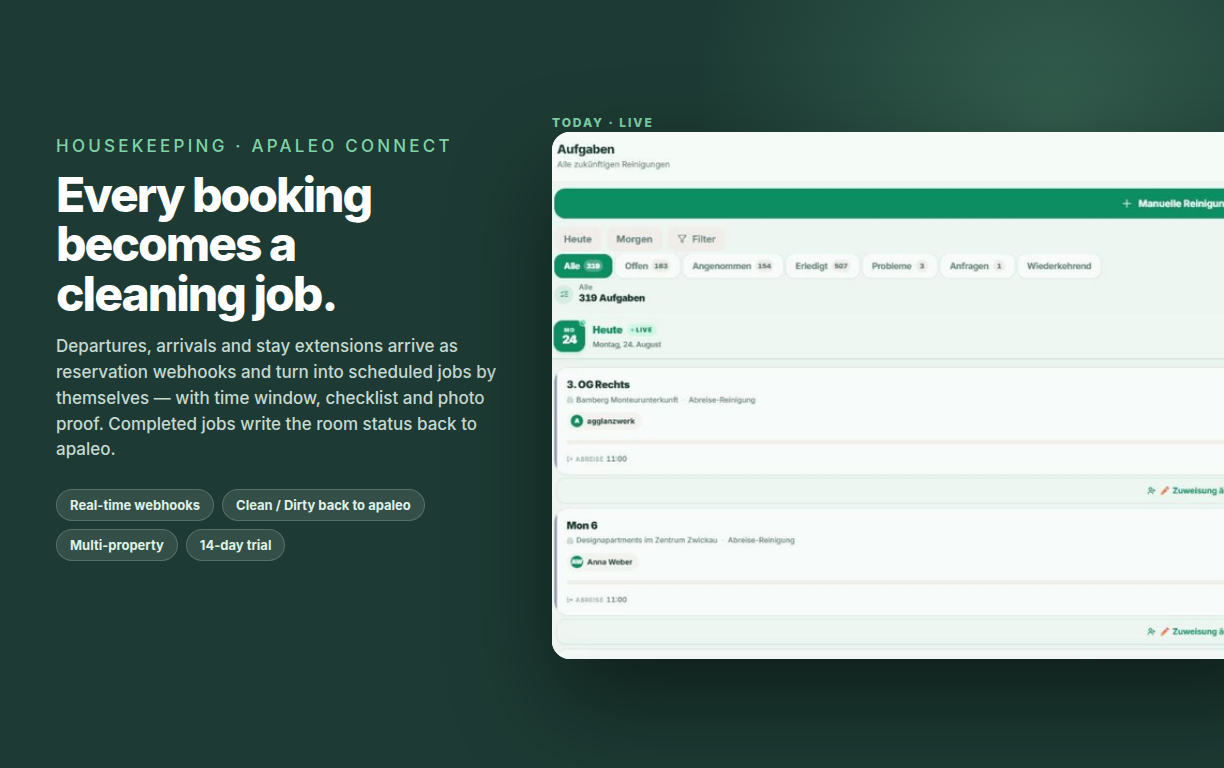
Task: Click the pencil icon under 3. OG Rechts
Action: pos(1164,491)
